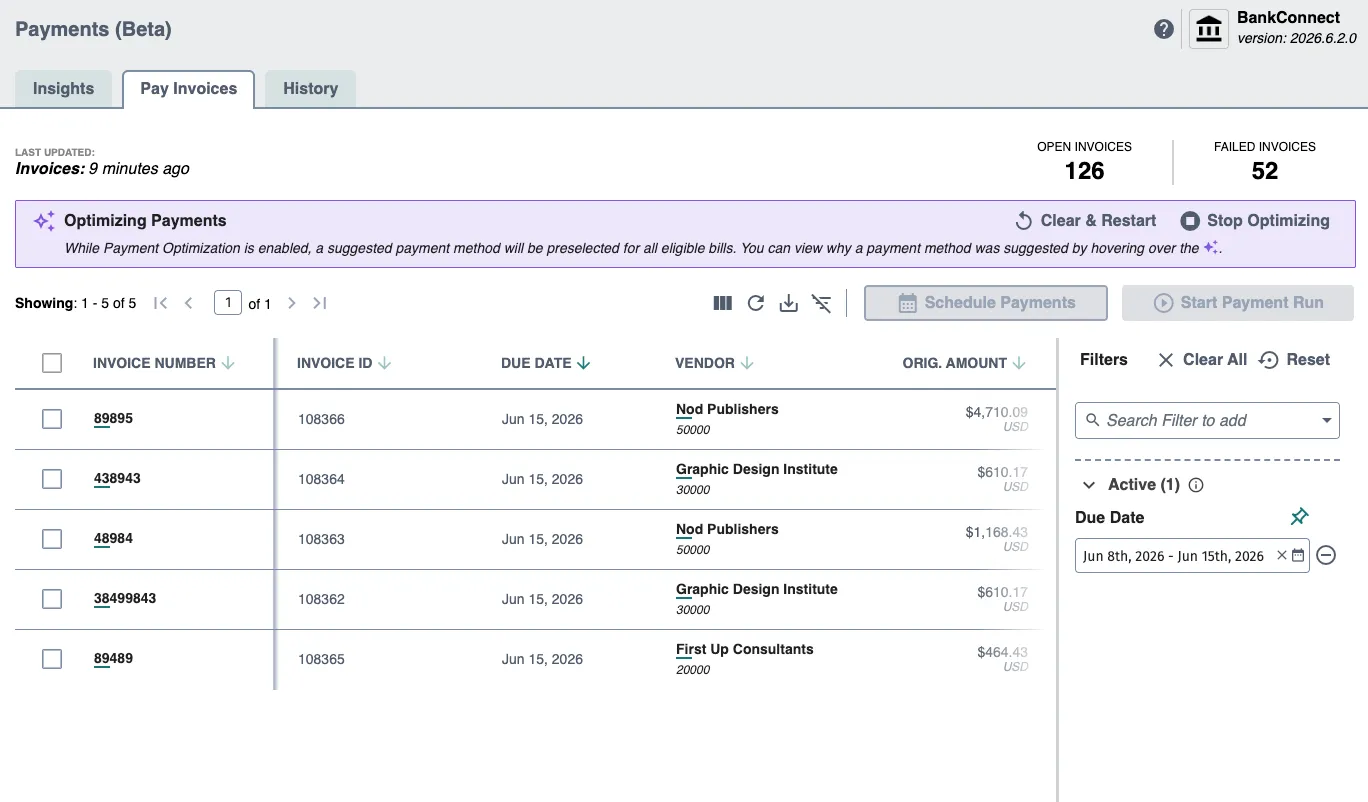Open the due date calendar picker

tap(1298, 555)
